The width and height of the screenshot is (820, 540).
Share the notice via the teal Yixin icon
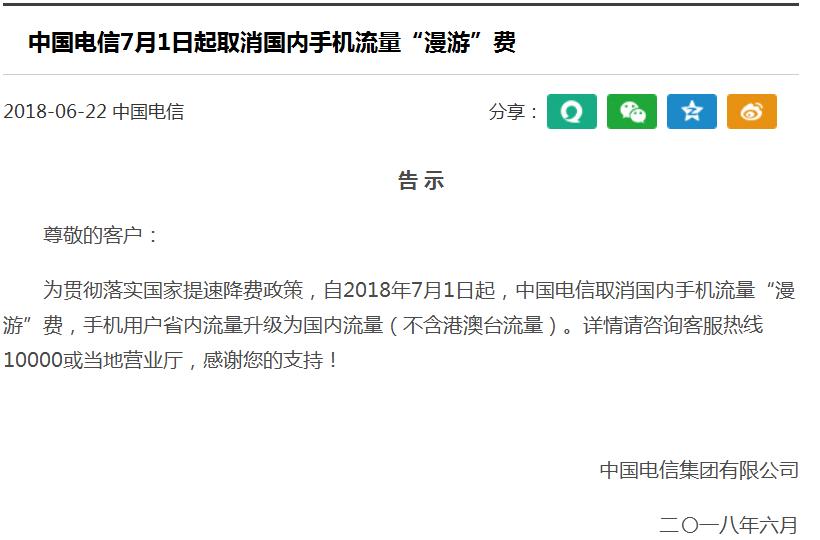(572, 111)
